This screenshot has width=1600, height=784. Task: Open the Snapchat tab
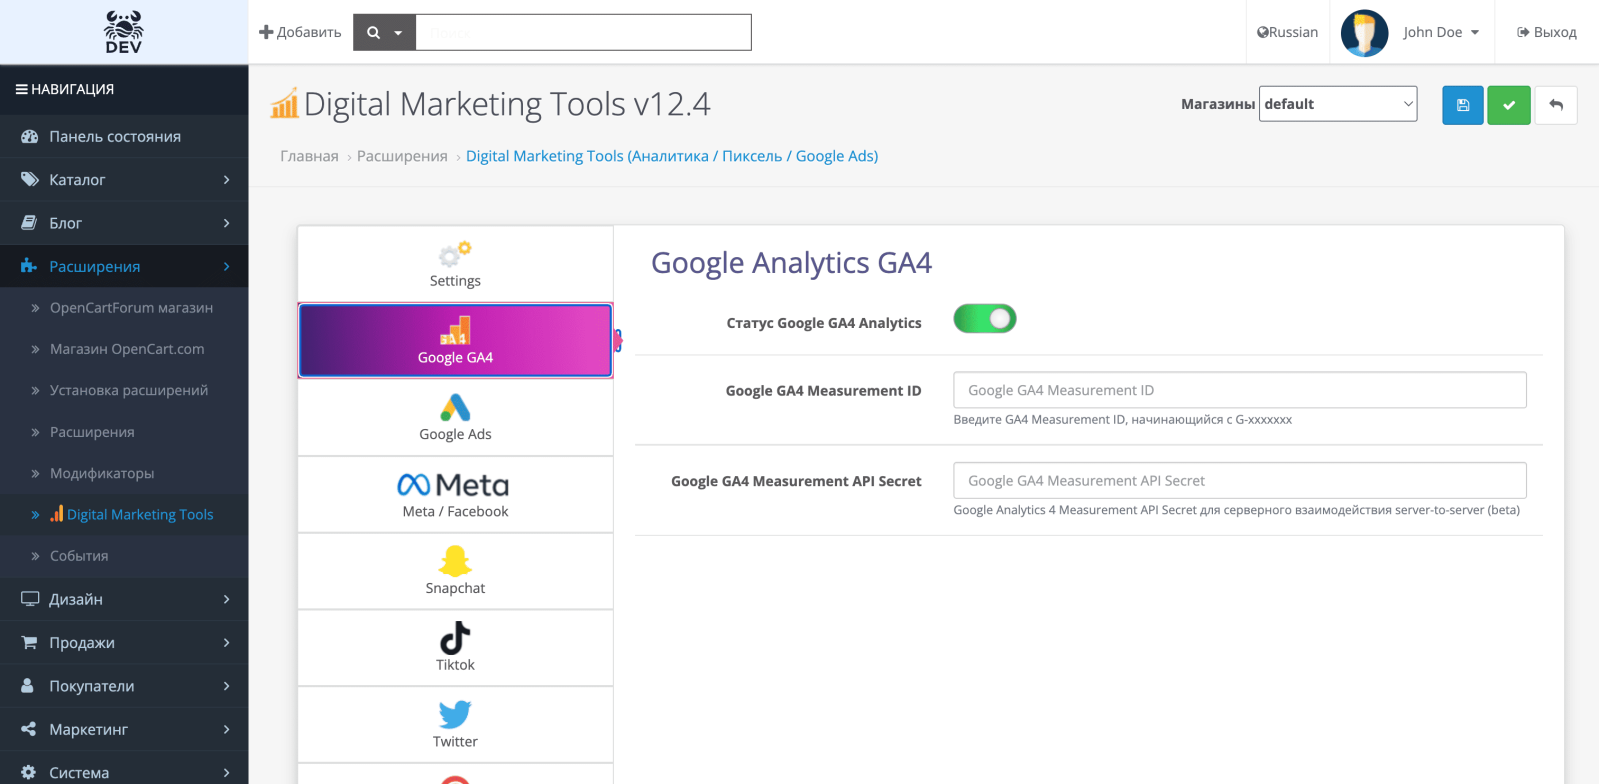tap(455, 572)
